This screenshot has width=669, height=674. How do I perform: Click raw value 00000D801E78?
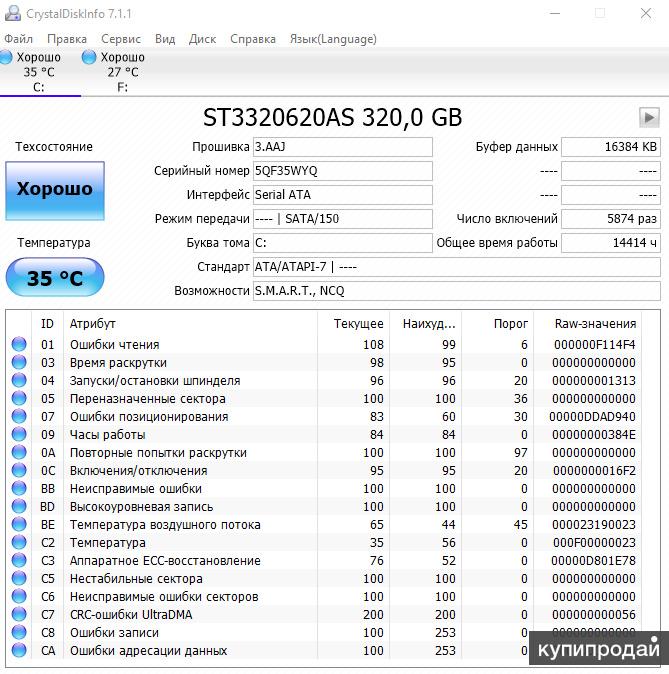593,561
